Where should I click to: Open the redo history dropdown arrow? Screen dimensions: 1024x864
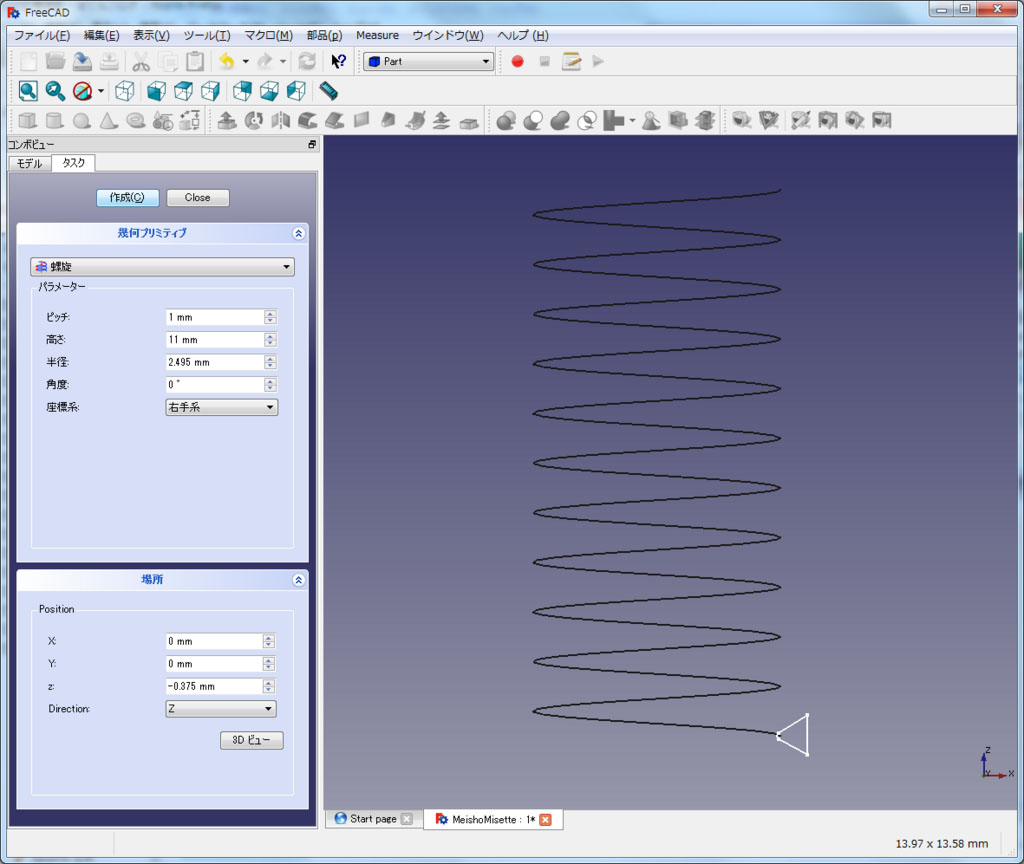pyautogui.click(x=283, y=61)
